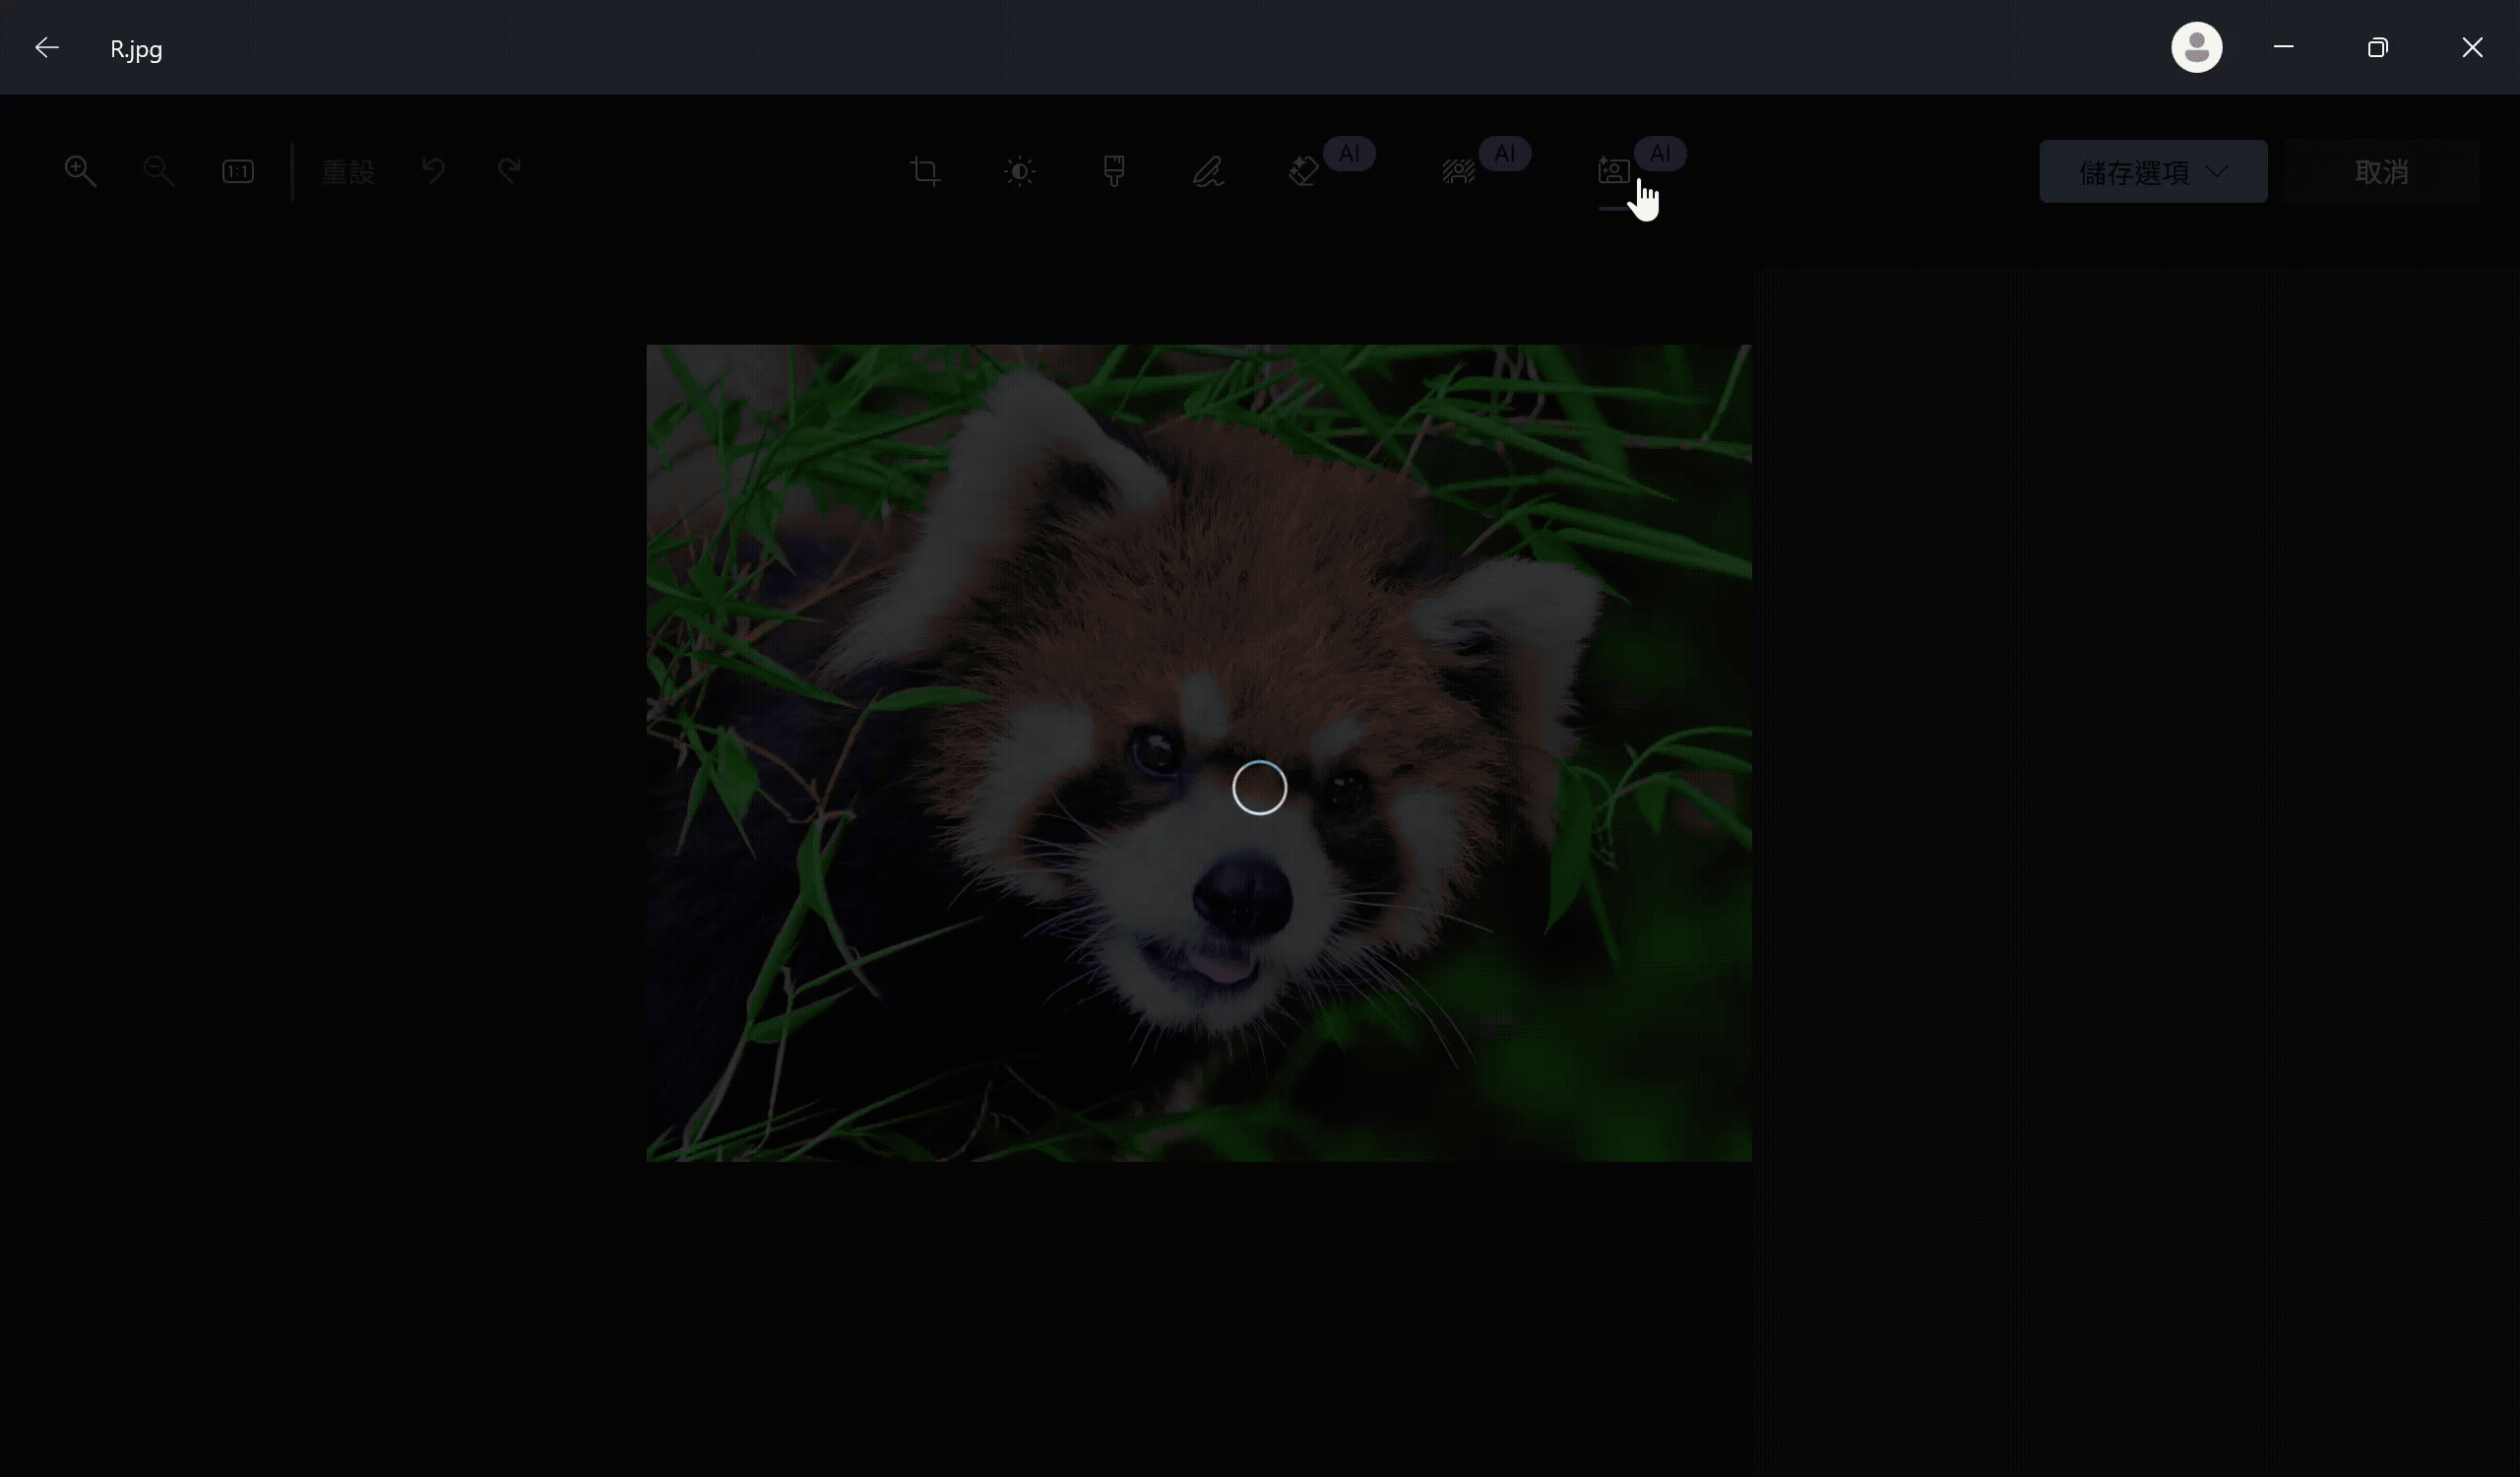Open the AI background blur tool
2520x1477 pixels.
pos(1459,171)
